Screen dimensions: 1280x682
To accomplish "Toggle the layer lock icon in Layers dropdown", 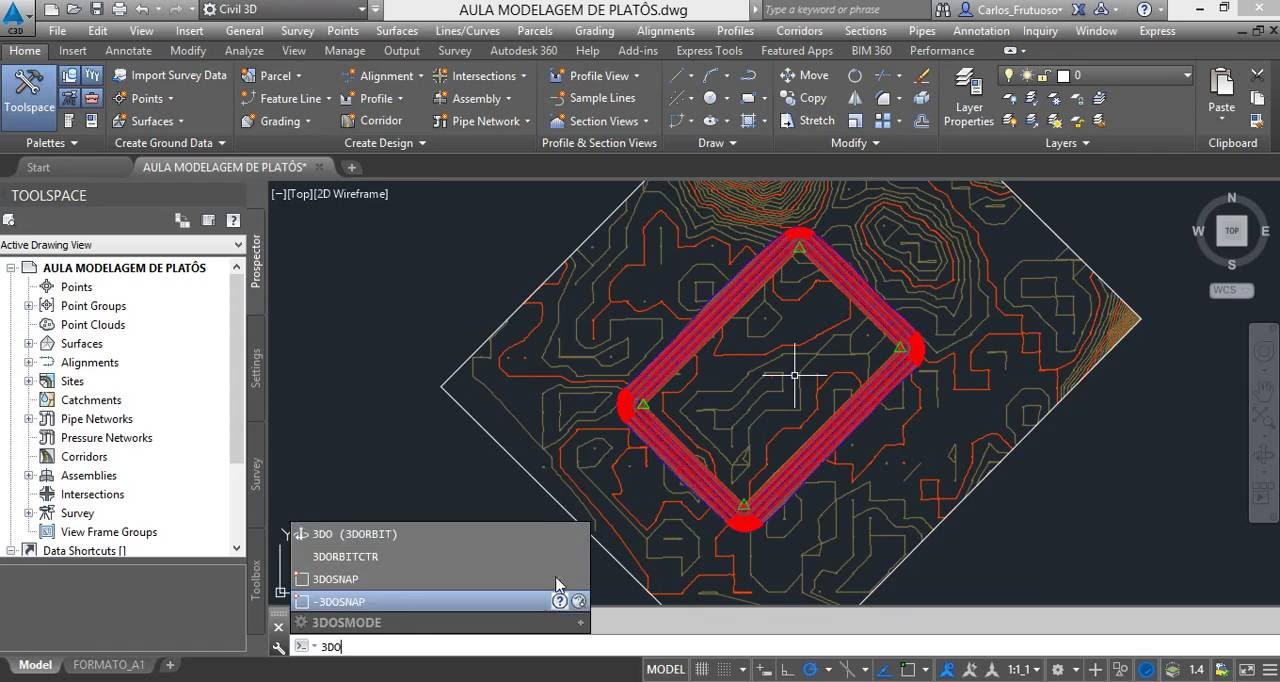I will pyautogui.click(x=1043, y=75).
